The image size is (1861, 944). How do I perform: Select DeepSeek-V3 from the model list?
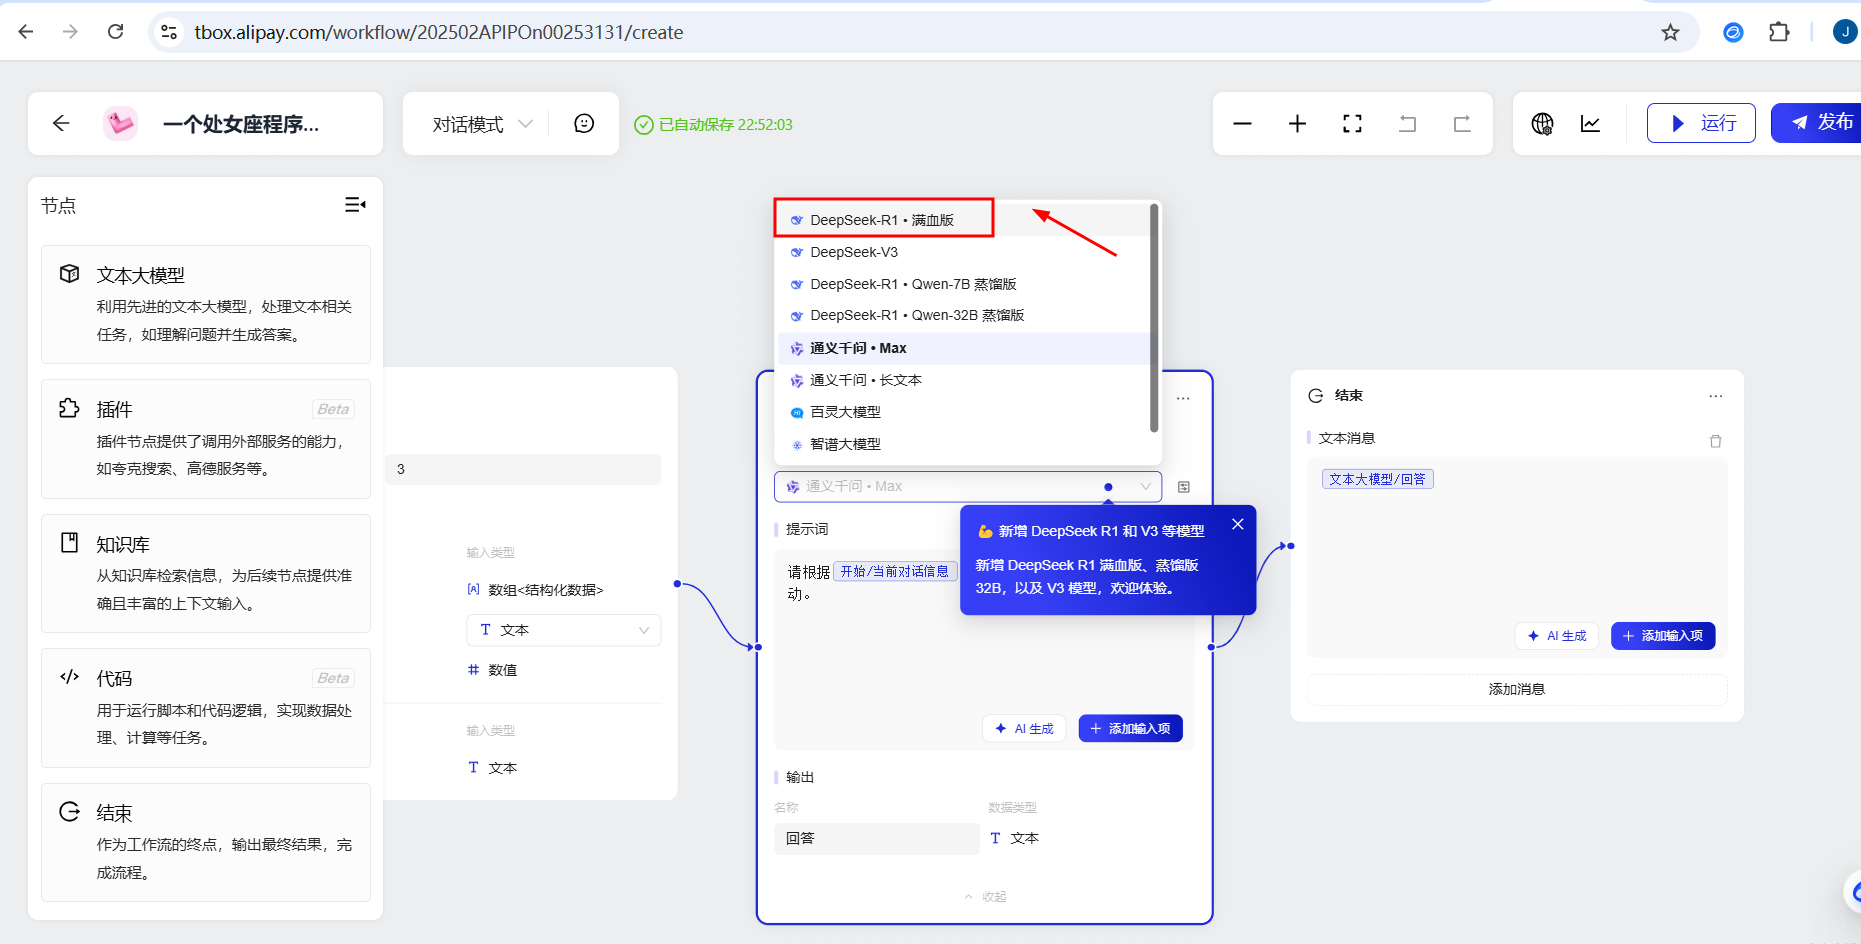pos(963,252)
